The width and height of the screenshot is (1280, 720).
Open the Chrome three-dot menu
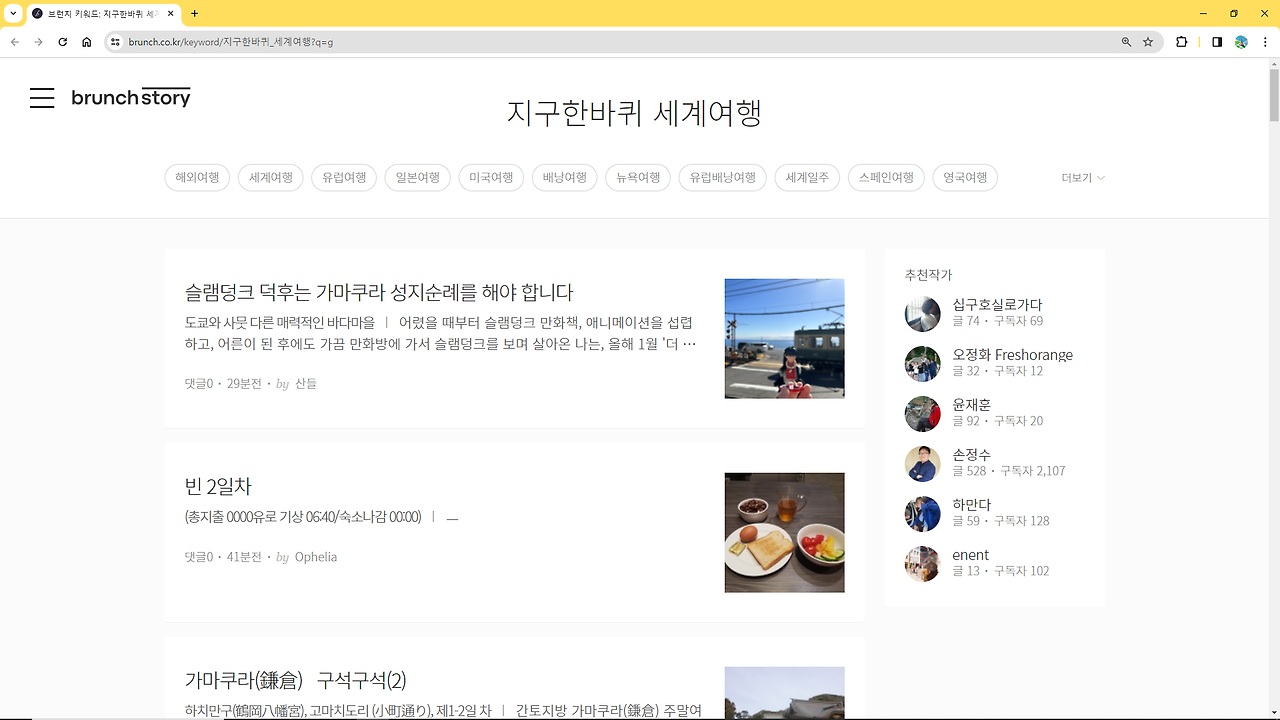pyautogui.click(x=1264, y=42)
